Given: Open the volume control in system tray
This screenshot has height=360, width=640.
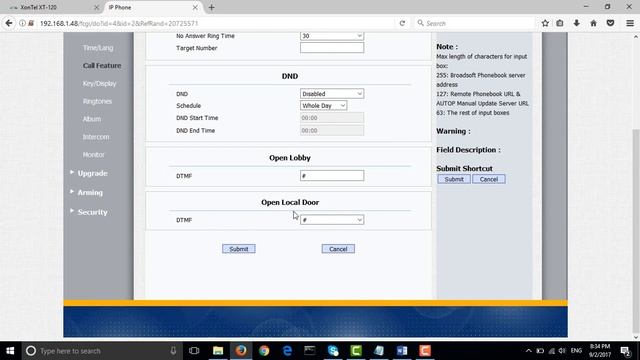Looking at the screenshot, I should click(x=562, y=351).
